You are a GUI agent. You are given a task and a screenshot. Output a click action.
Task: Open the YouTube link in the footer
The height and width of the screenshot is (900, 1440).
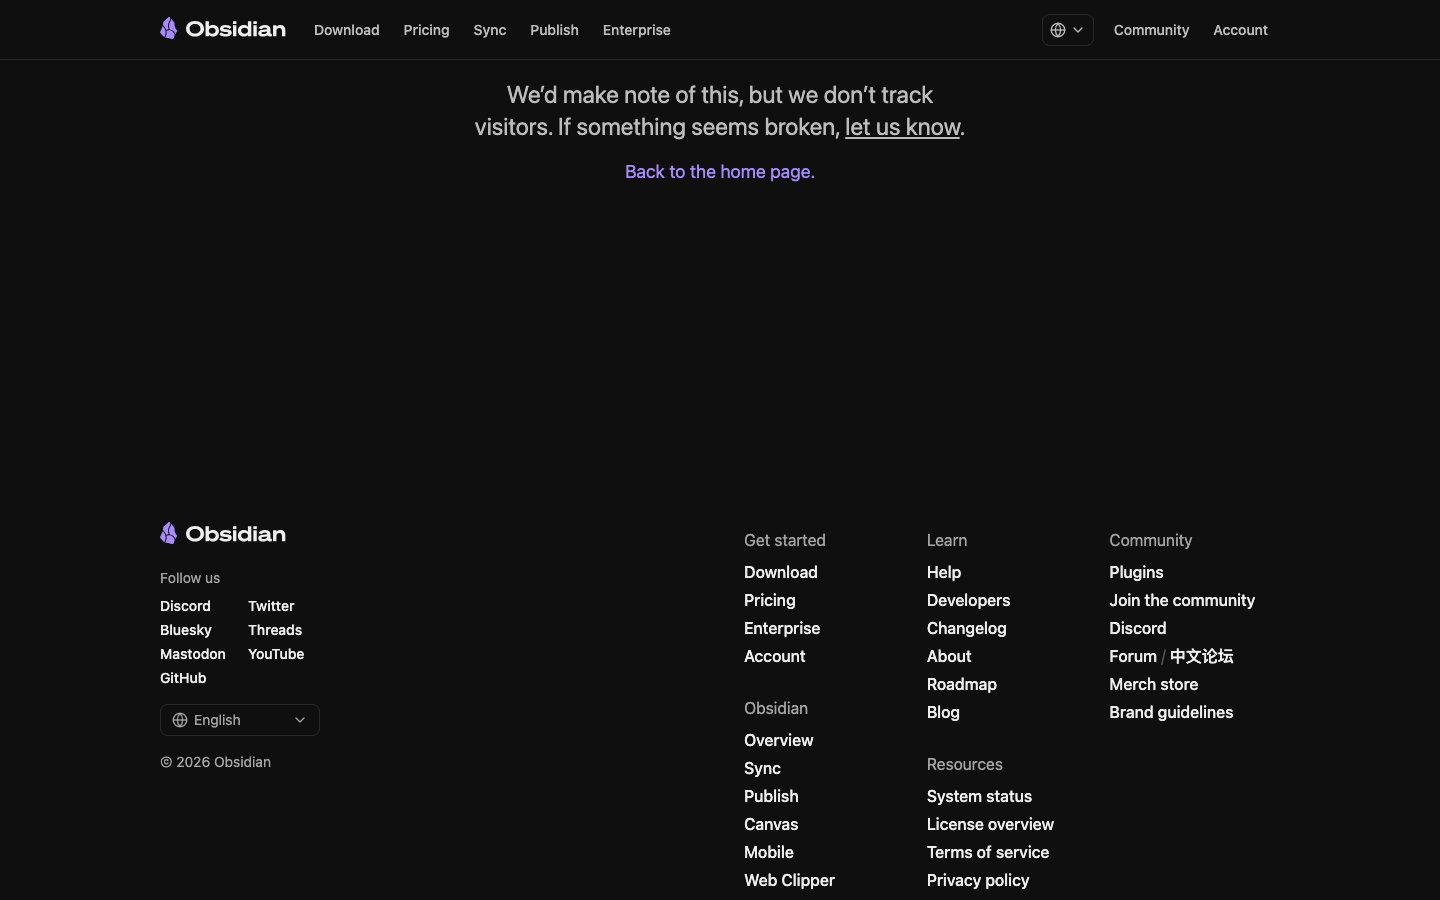pyautogui.click(x=276, y=654)
